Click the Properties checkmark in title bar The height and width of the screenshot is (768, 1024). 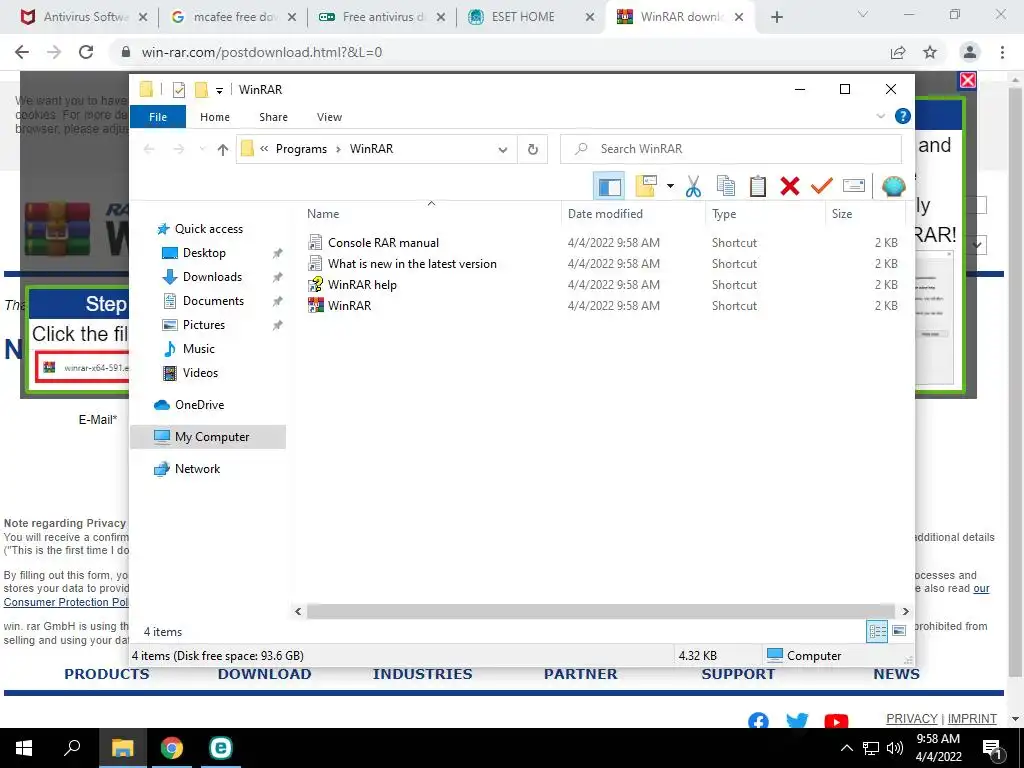(178, 89)
